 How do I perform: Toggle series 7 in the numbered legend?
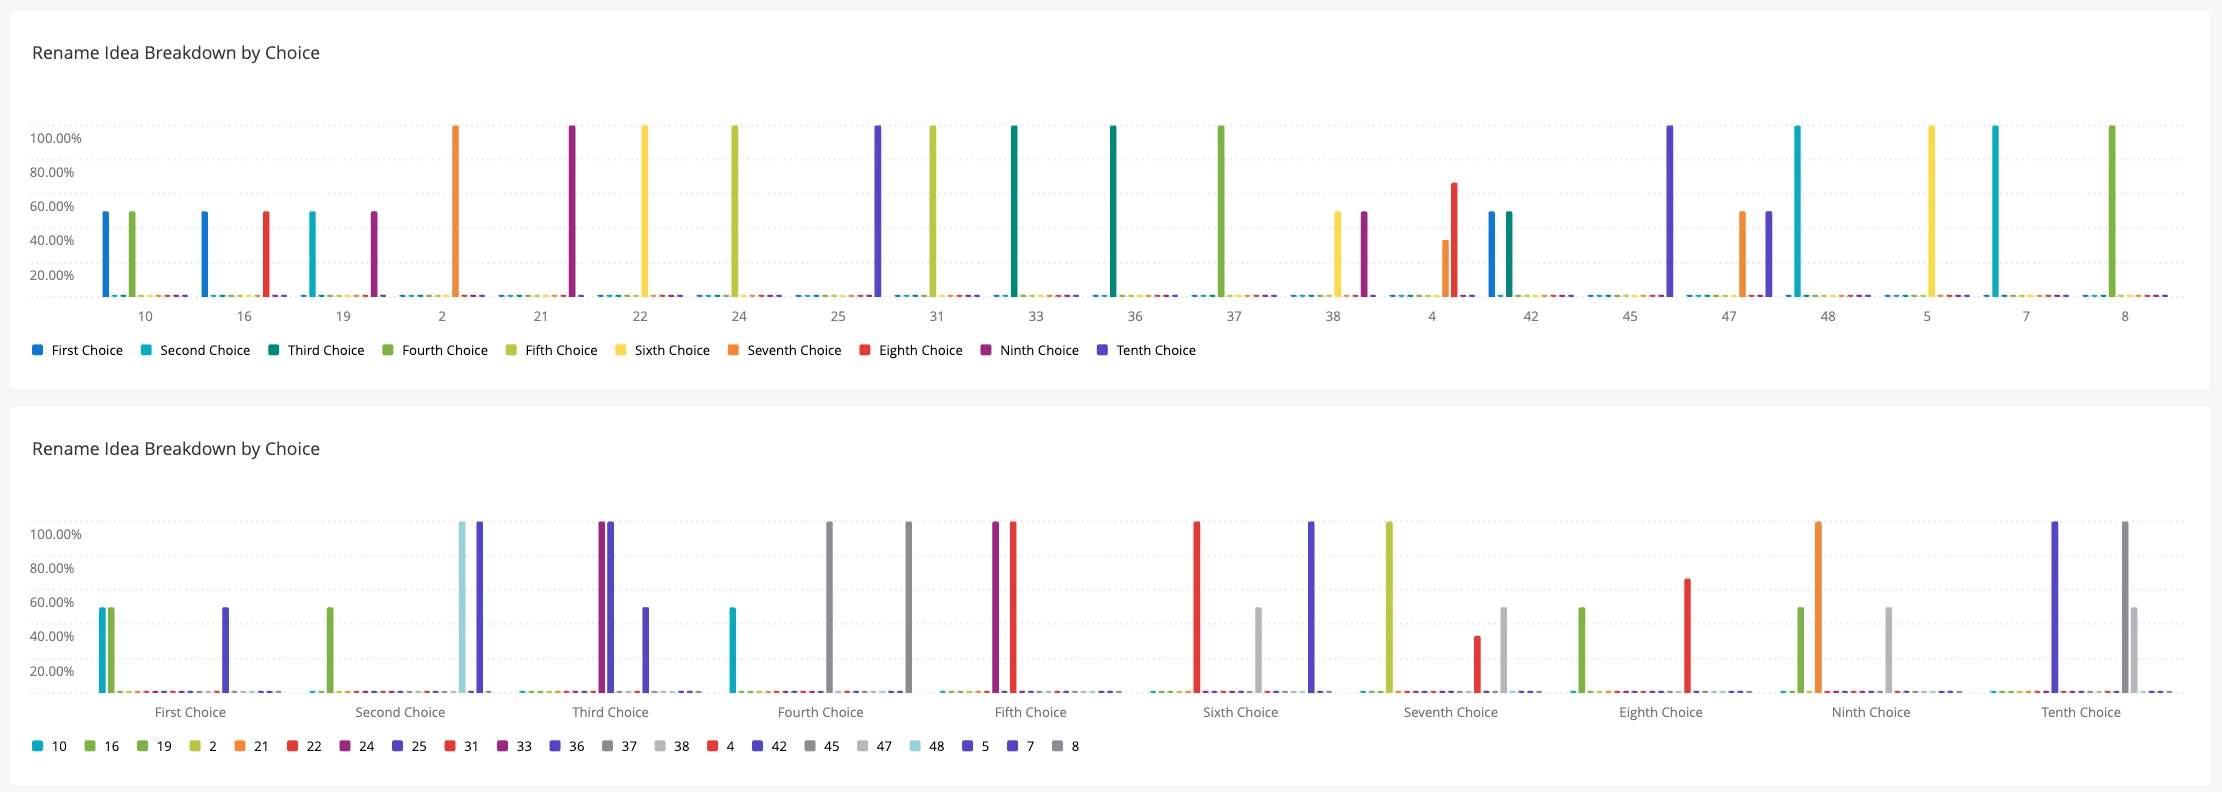click(1021, 746)
